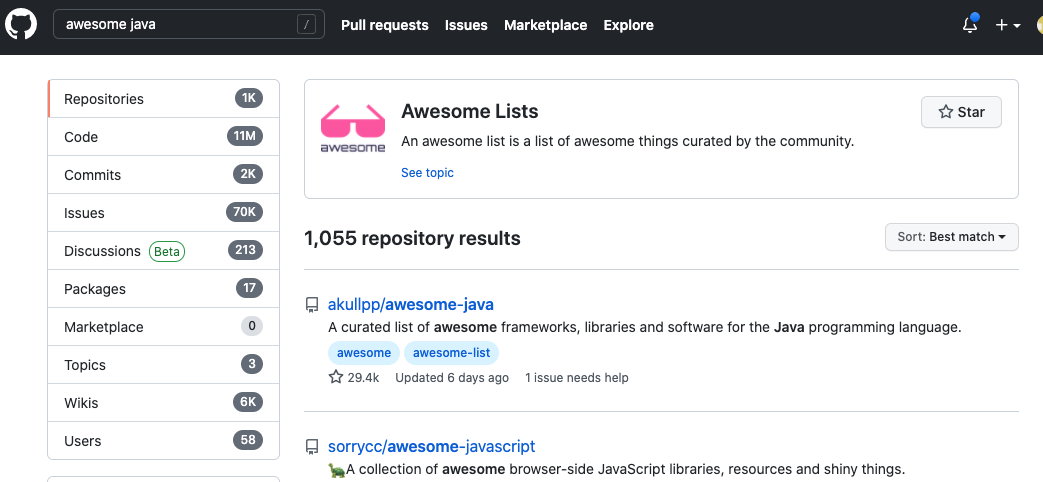Click the star icon next to 29.4k
1043x482 pixels.
coord(336,378)
